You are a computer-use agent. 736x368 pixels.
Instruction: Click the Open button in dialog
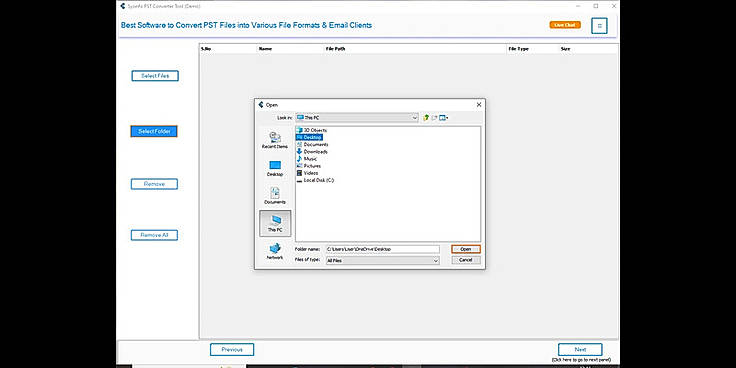466,249
